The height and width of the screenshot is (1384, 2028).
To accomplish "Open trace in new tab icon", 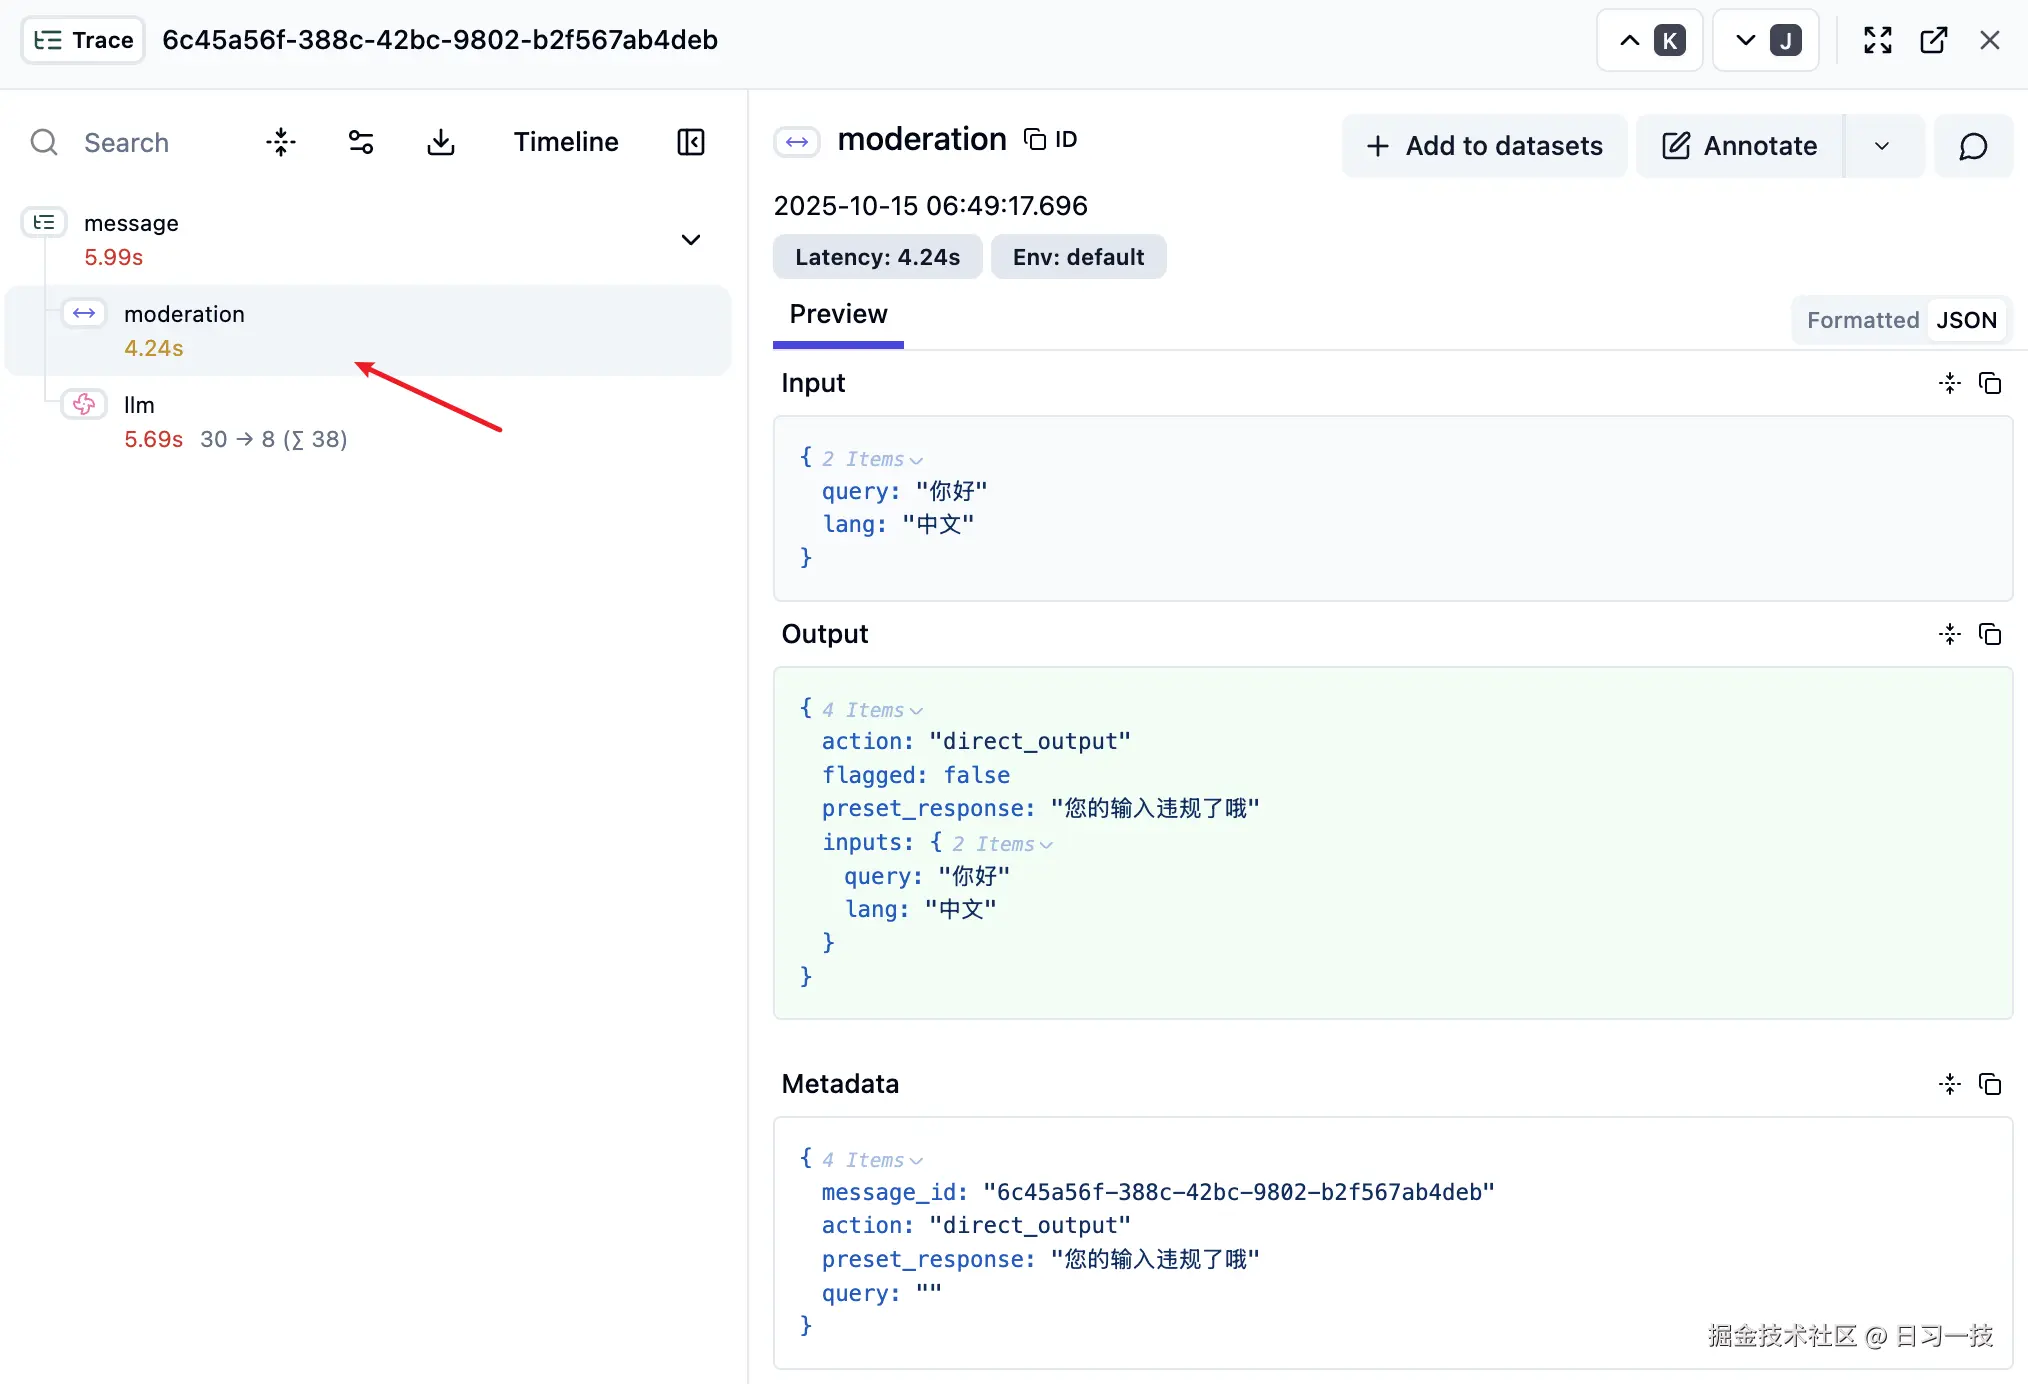I will tap(1933, 41).
